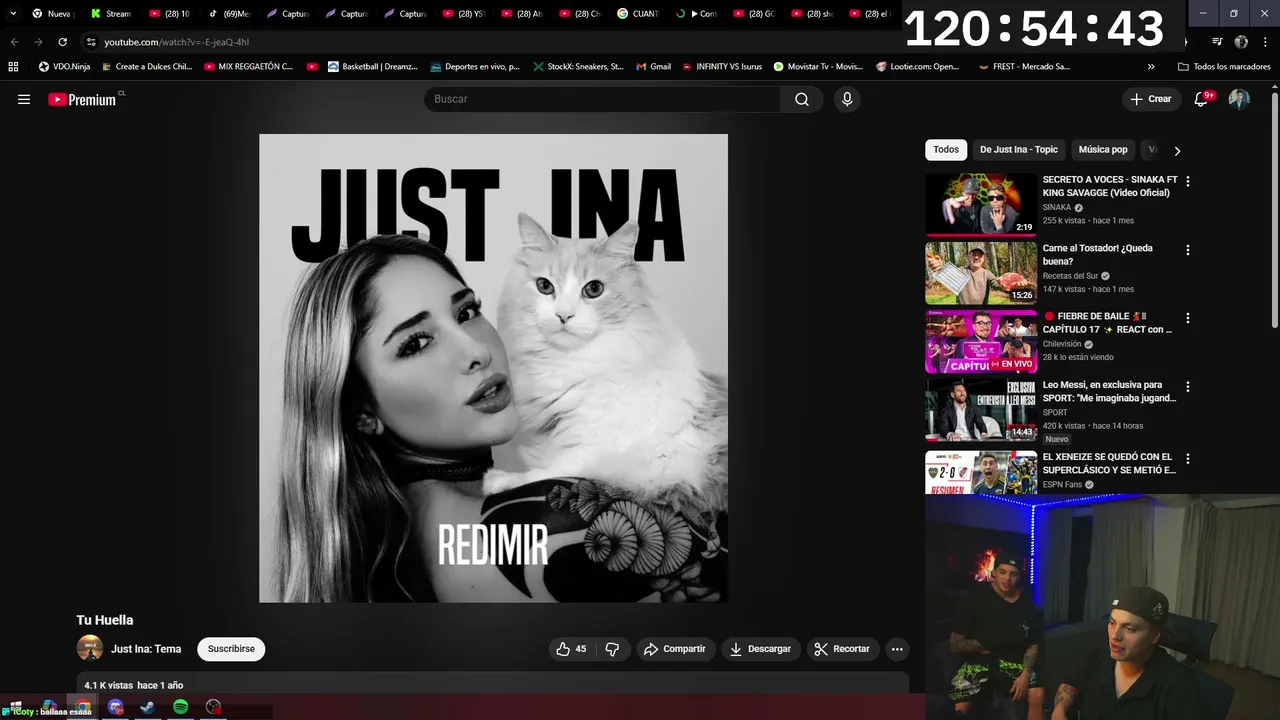Open the Recetas del Sur channel name
The width and height of the screenshot is (1280, 720).
click(1070, 276)
